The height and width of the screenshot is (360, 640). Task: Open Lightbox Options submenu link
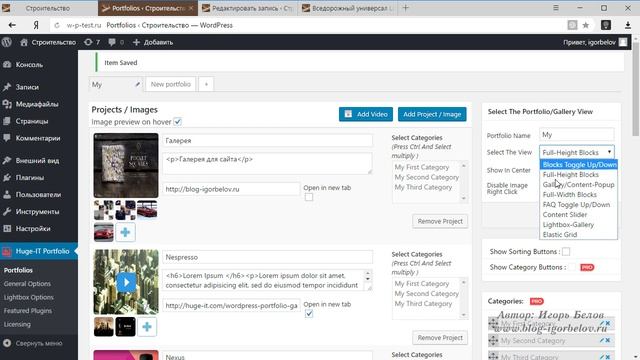[x=29, y=297]
